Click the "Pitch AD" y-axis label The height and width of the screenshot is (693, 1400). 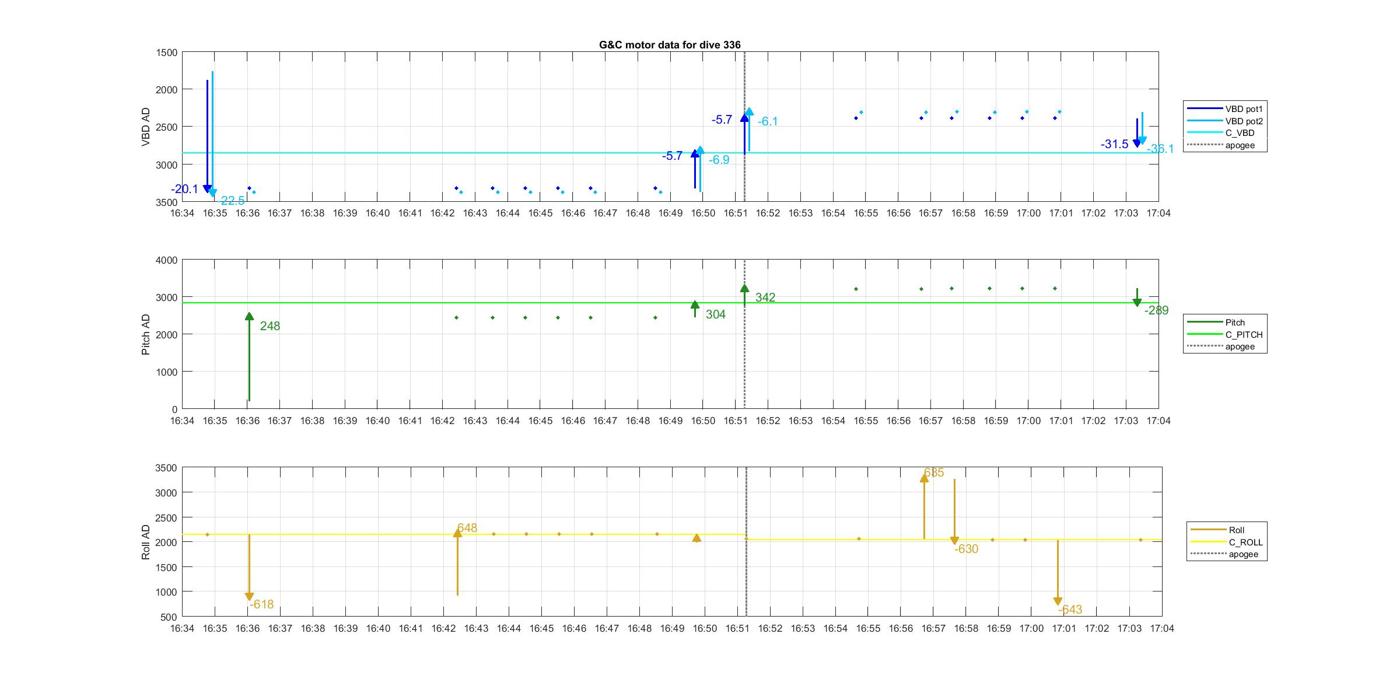pos(146,334)
